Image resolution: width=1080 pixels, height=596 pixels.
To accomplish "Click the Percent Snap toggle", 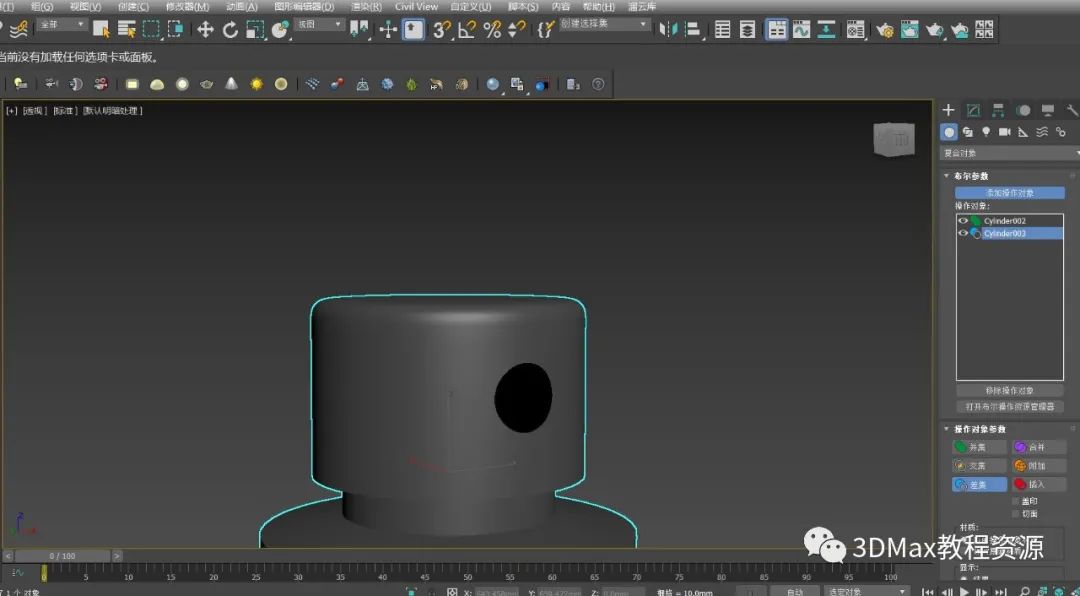I will coord(492,30).
